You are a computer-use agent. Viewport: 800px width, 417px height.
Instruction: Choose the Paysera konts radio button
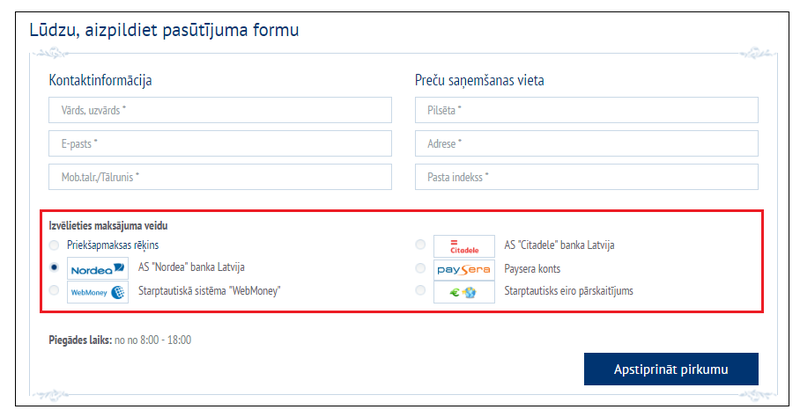click(421, 269)
